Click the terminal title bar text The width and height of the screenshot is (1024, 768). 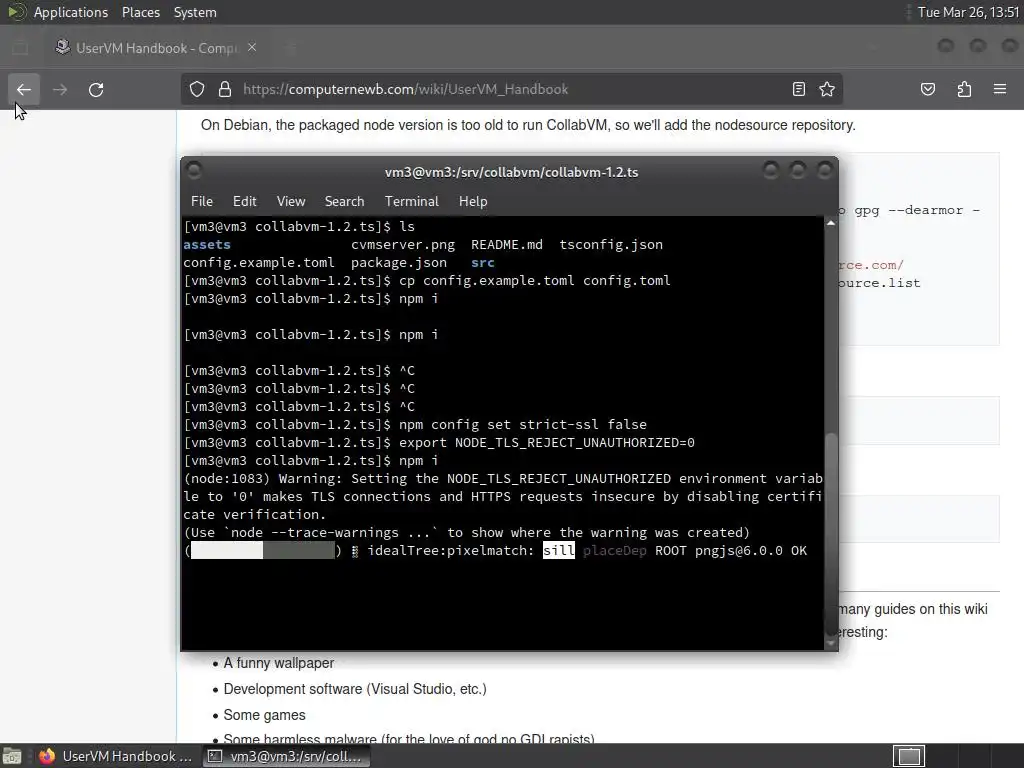coord(511,172)
